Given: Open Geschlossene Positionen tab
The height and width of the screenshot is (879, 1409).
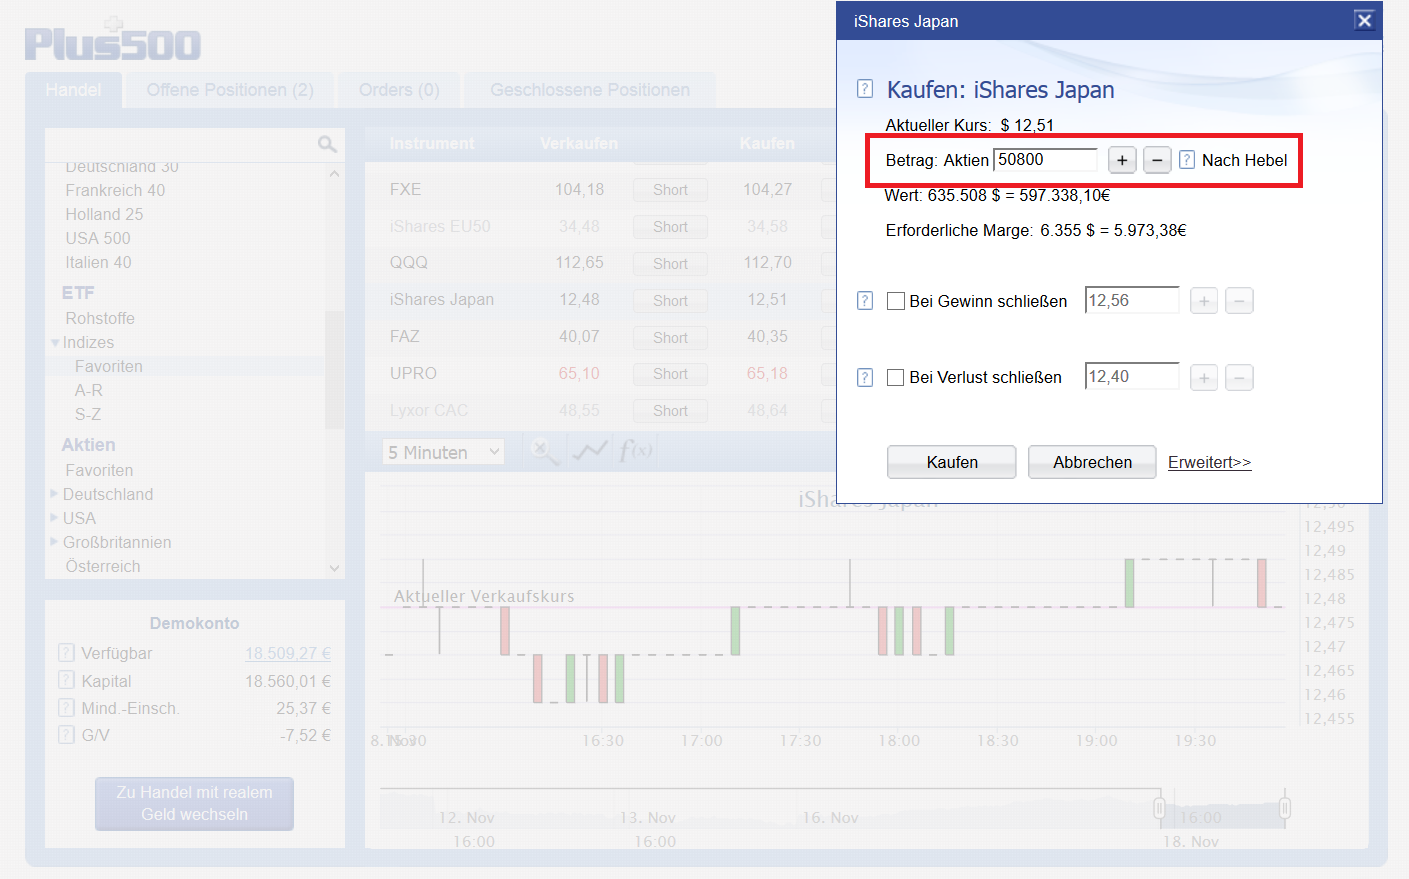Looking at the screenshot, I should 590,90.
